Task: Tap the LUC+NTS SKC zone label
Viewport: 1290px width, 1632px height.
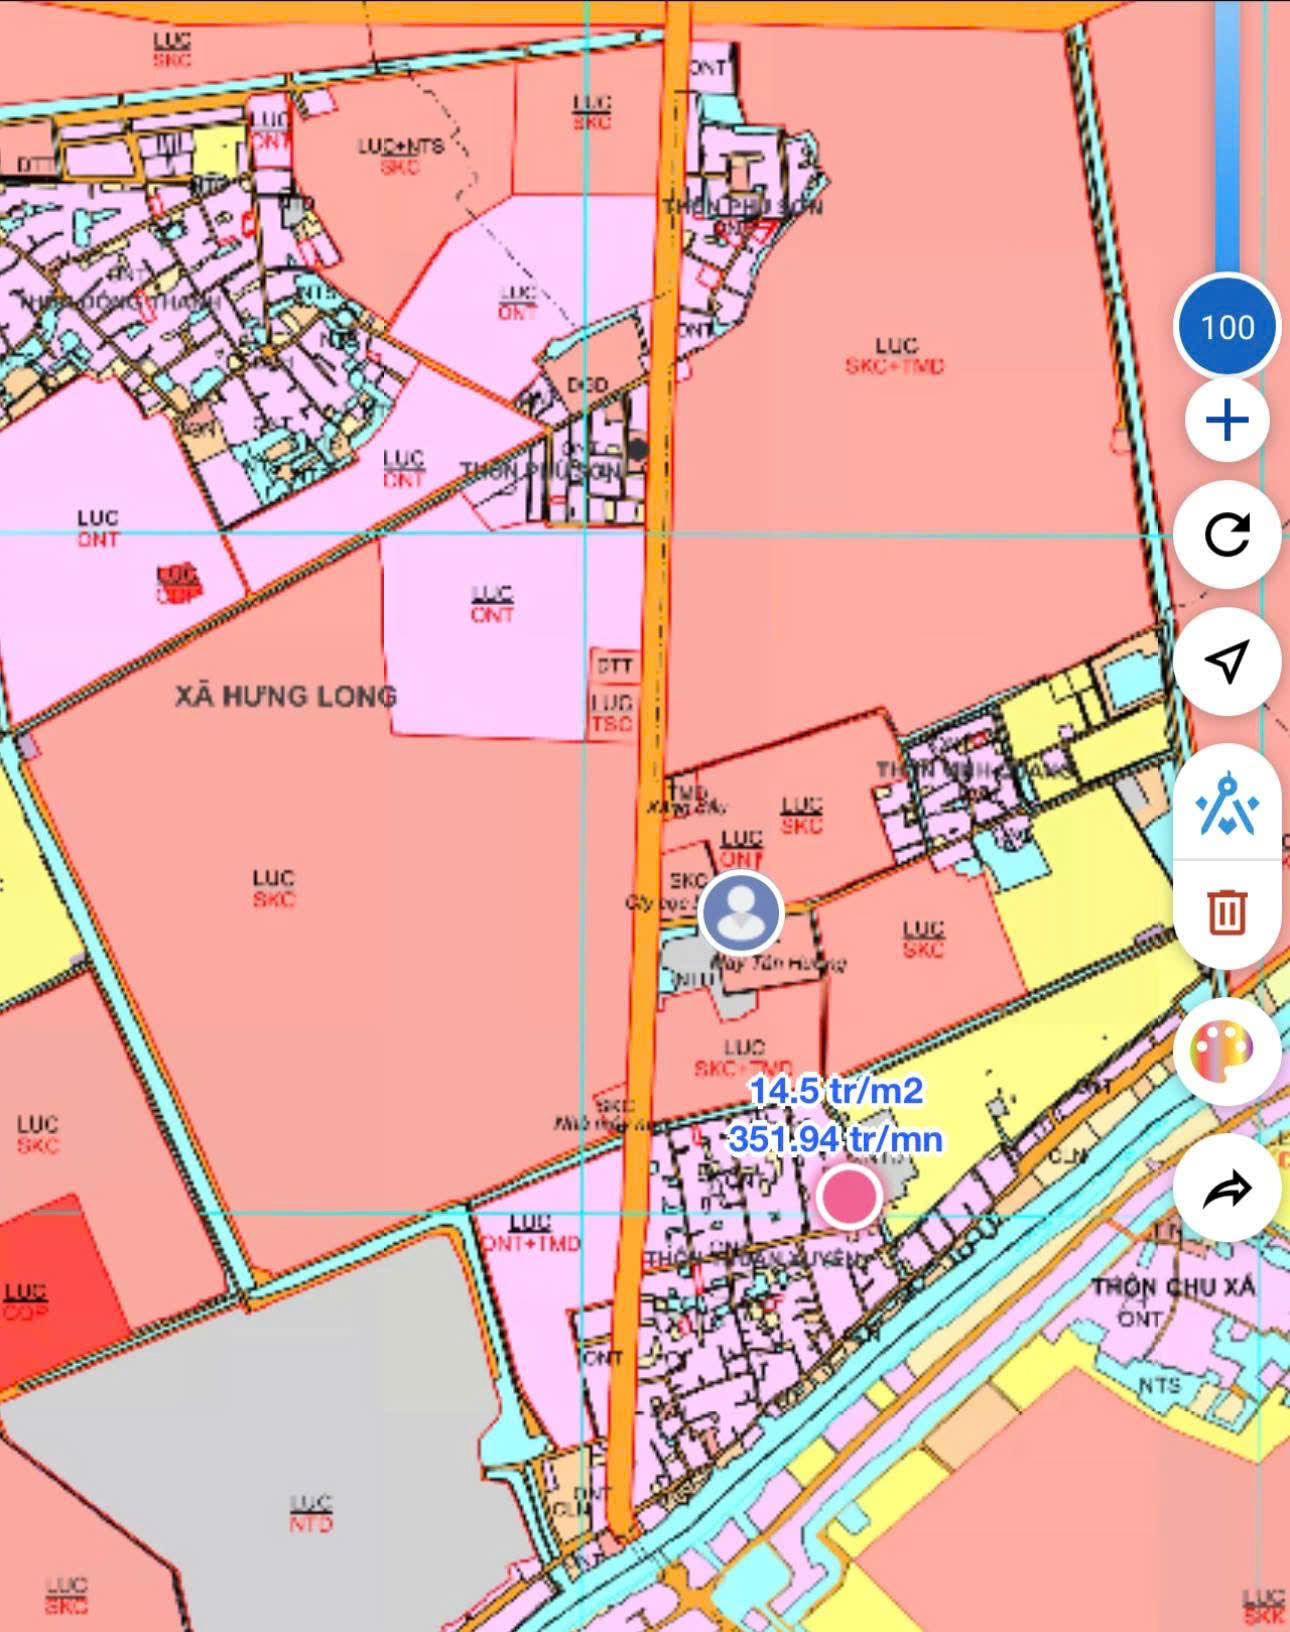Action: (x=400, y=156)
